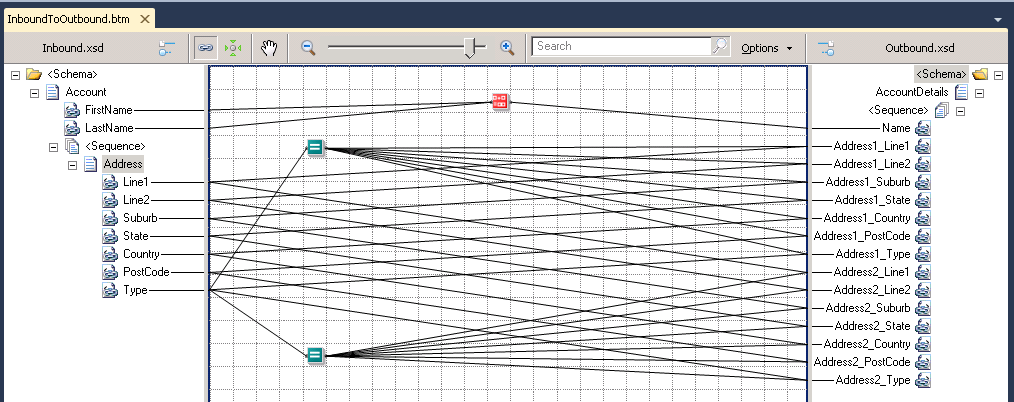Collapse the AccountDetails node in destination schema
The height and width of the screenshot is (402, 1014).
pos(980,93)
